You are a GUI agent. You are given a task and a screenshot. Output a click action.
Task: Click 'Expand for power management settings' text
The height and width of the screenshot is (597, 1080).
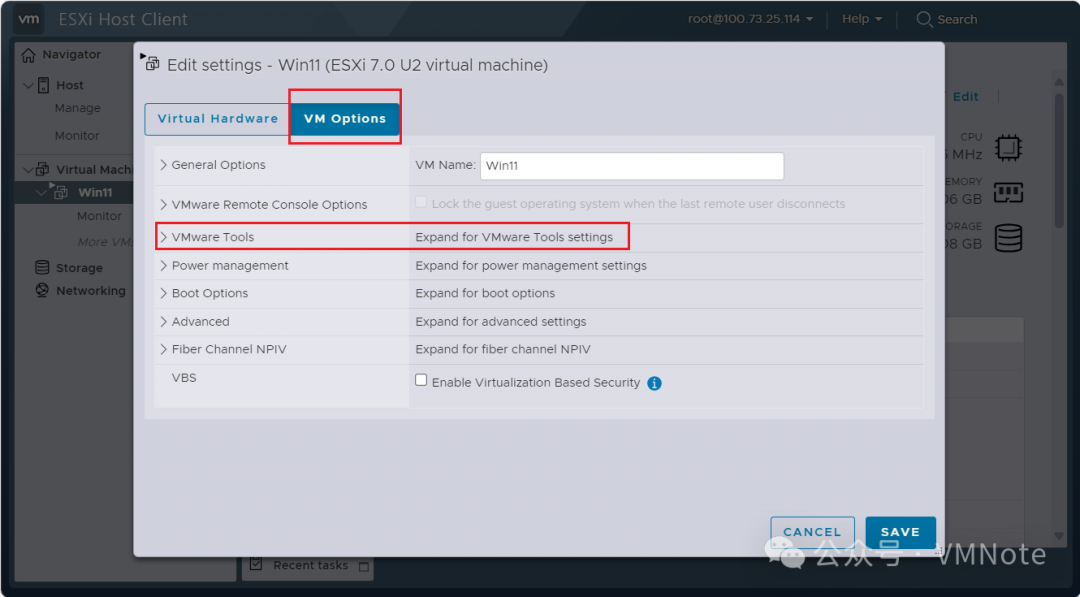[530, 265]
